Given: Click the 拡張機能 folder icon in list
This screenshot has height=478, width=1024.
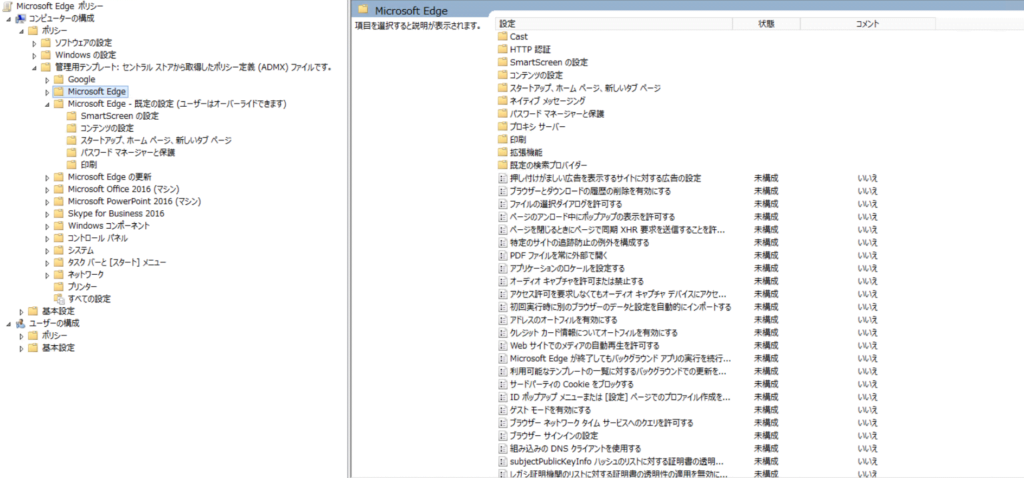Looking at the screenshot, I should (502, 152).
